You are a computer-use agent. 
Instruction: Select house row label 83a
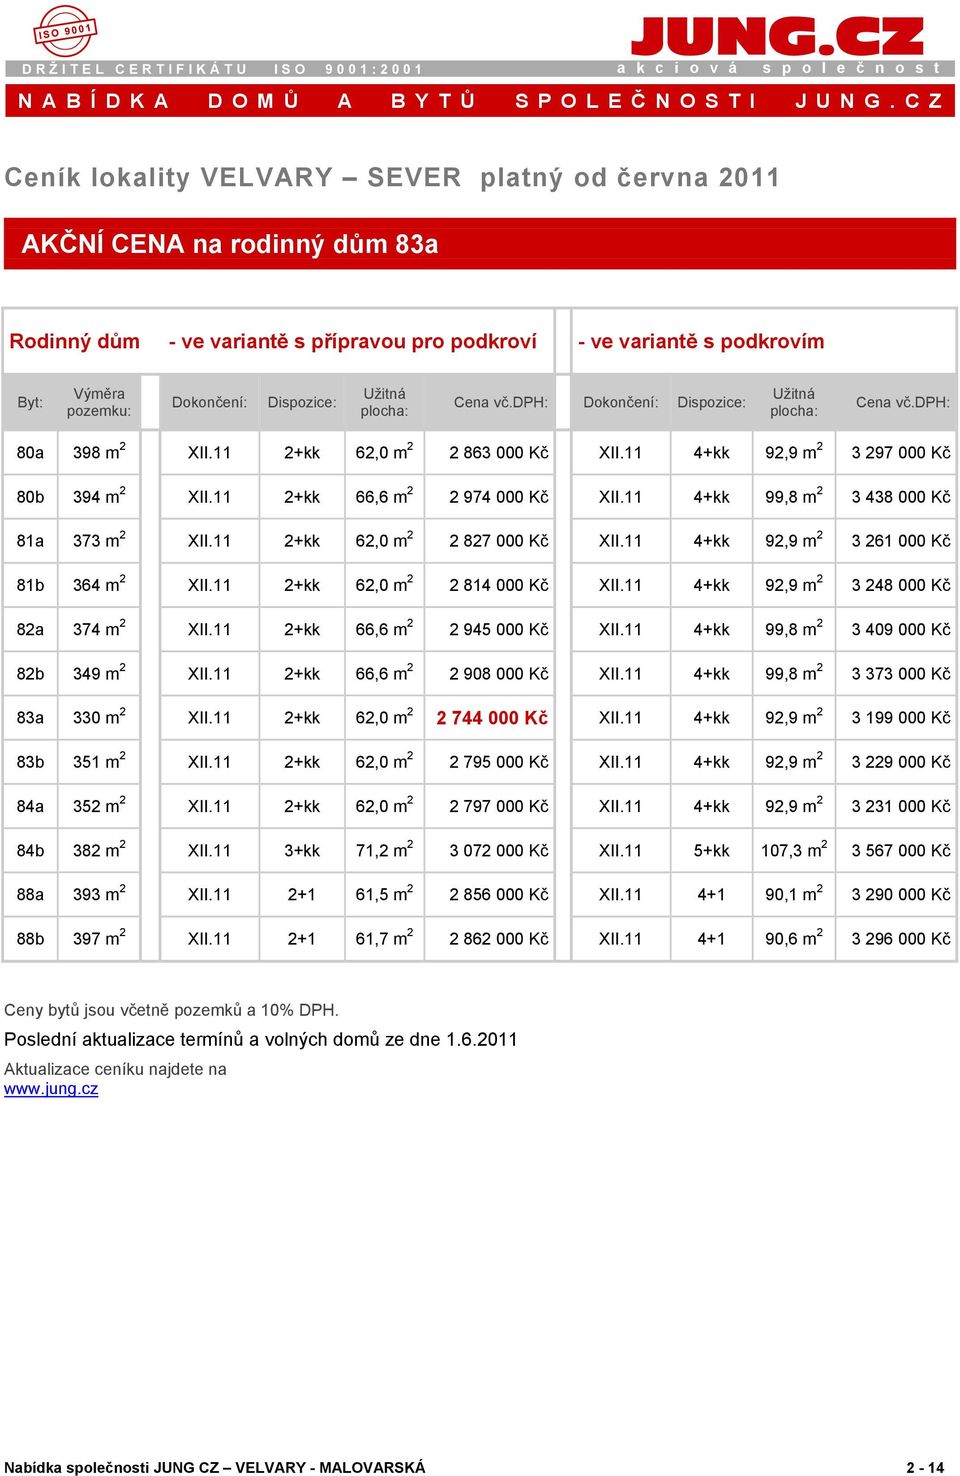coord(30,718)
